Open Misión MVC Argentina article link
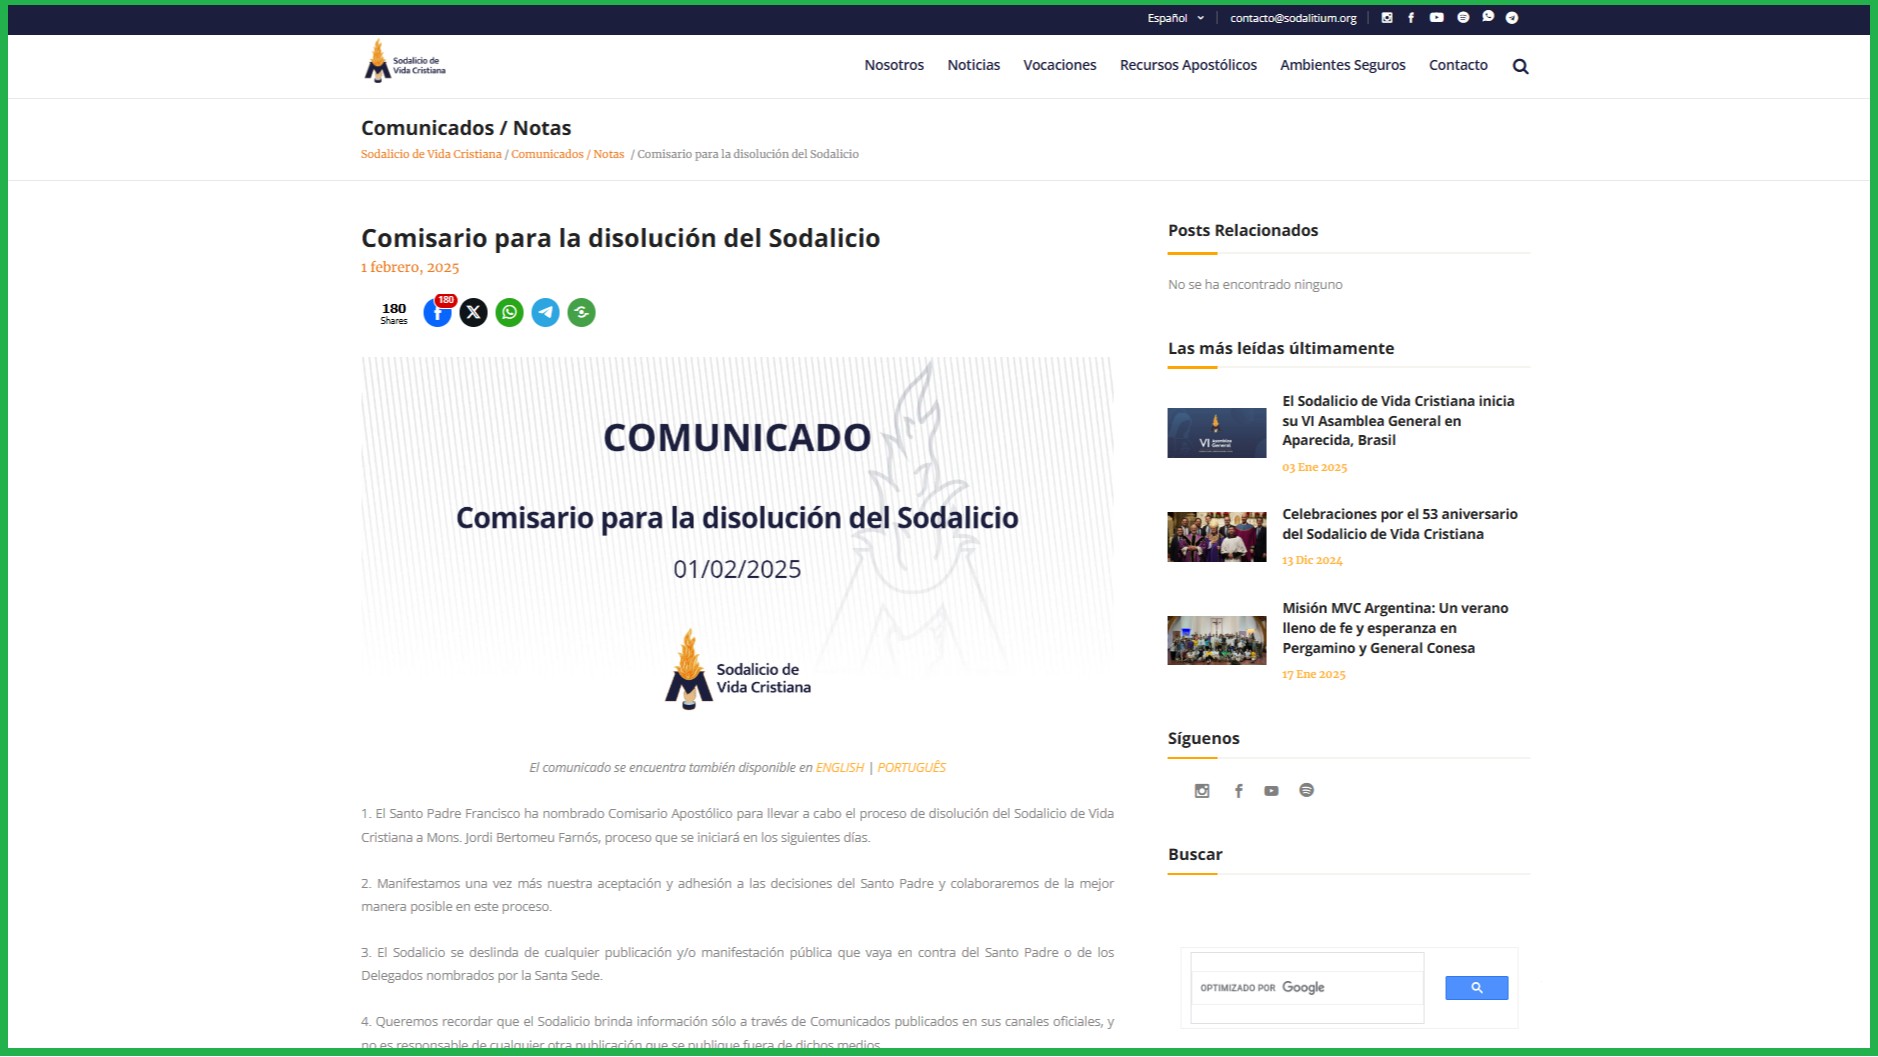The width and height of the screenshot is (1878, 1057). click(x=1395, y=628)
